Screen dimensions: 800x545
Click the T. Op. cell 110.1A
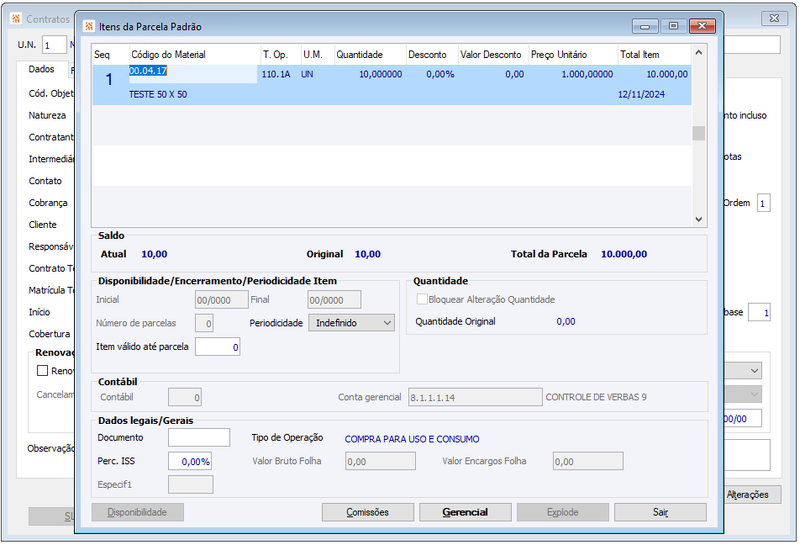tap(276, 75)
